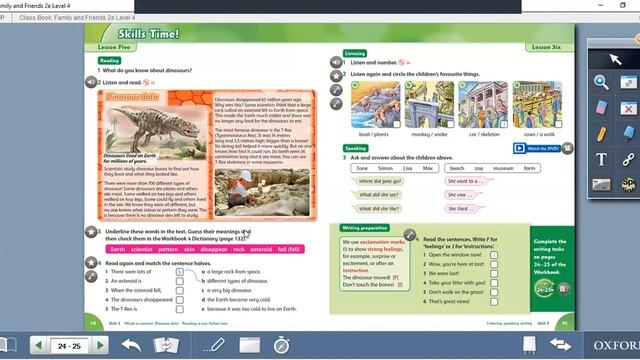Click 'What did she like?' speech bubble

[x=378, y=209]
